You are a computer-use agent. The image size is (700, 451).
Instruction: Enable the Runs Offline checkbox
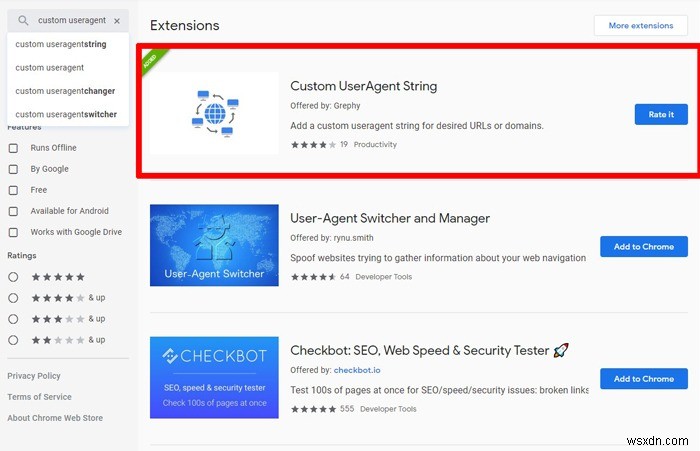click(x=14, y=148)
